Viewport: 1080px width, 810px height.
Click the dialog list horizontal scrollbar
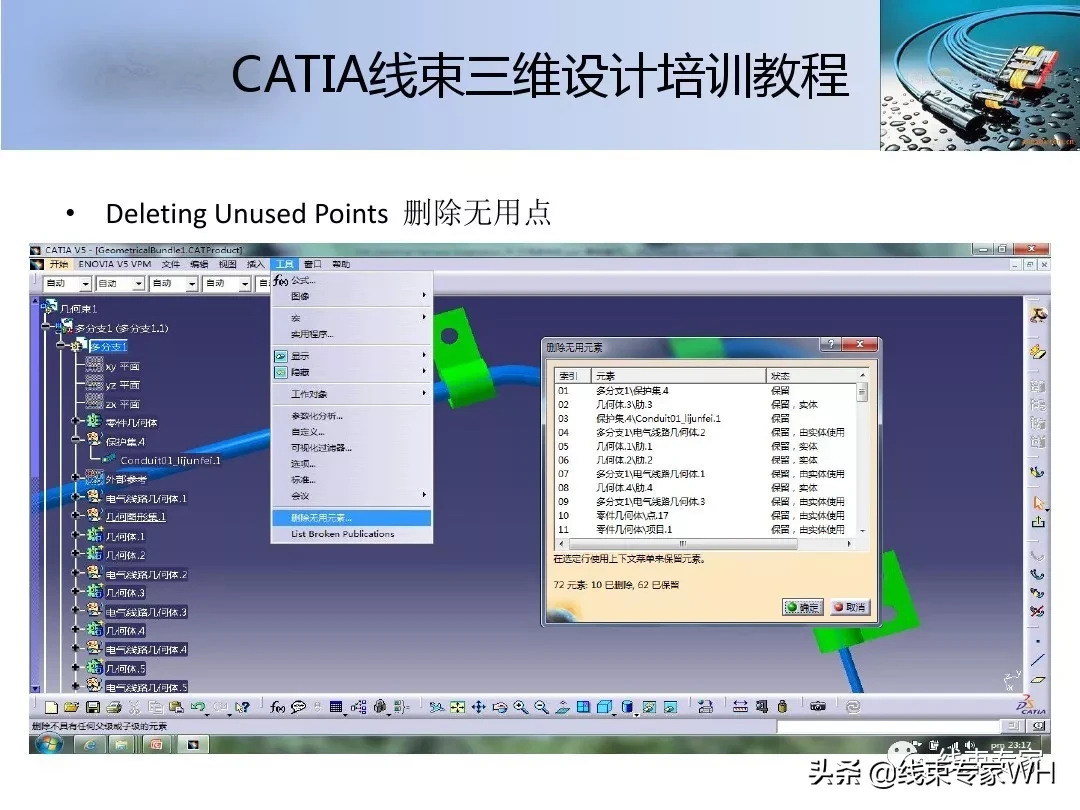(x=705, y=544)
